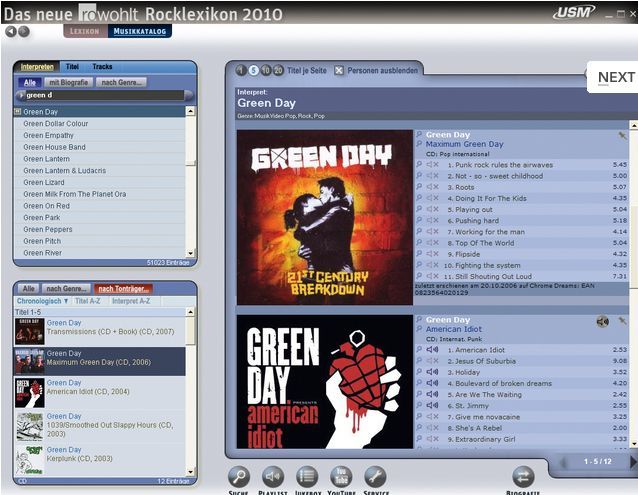638x495 pixels.
Task: Open the YouTube round button
Action: 341,476
